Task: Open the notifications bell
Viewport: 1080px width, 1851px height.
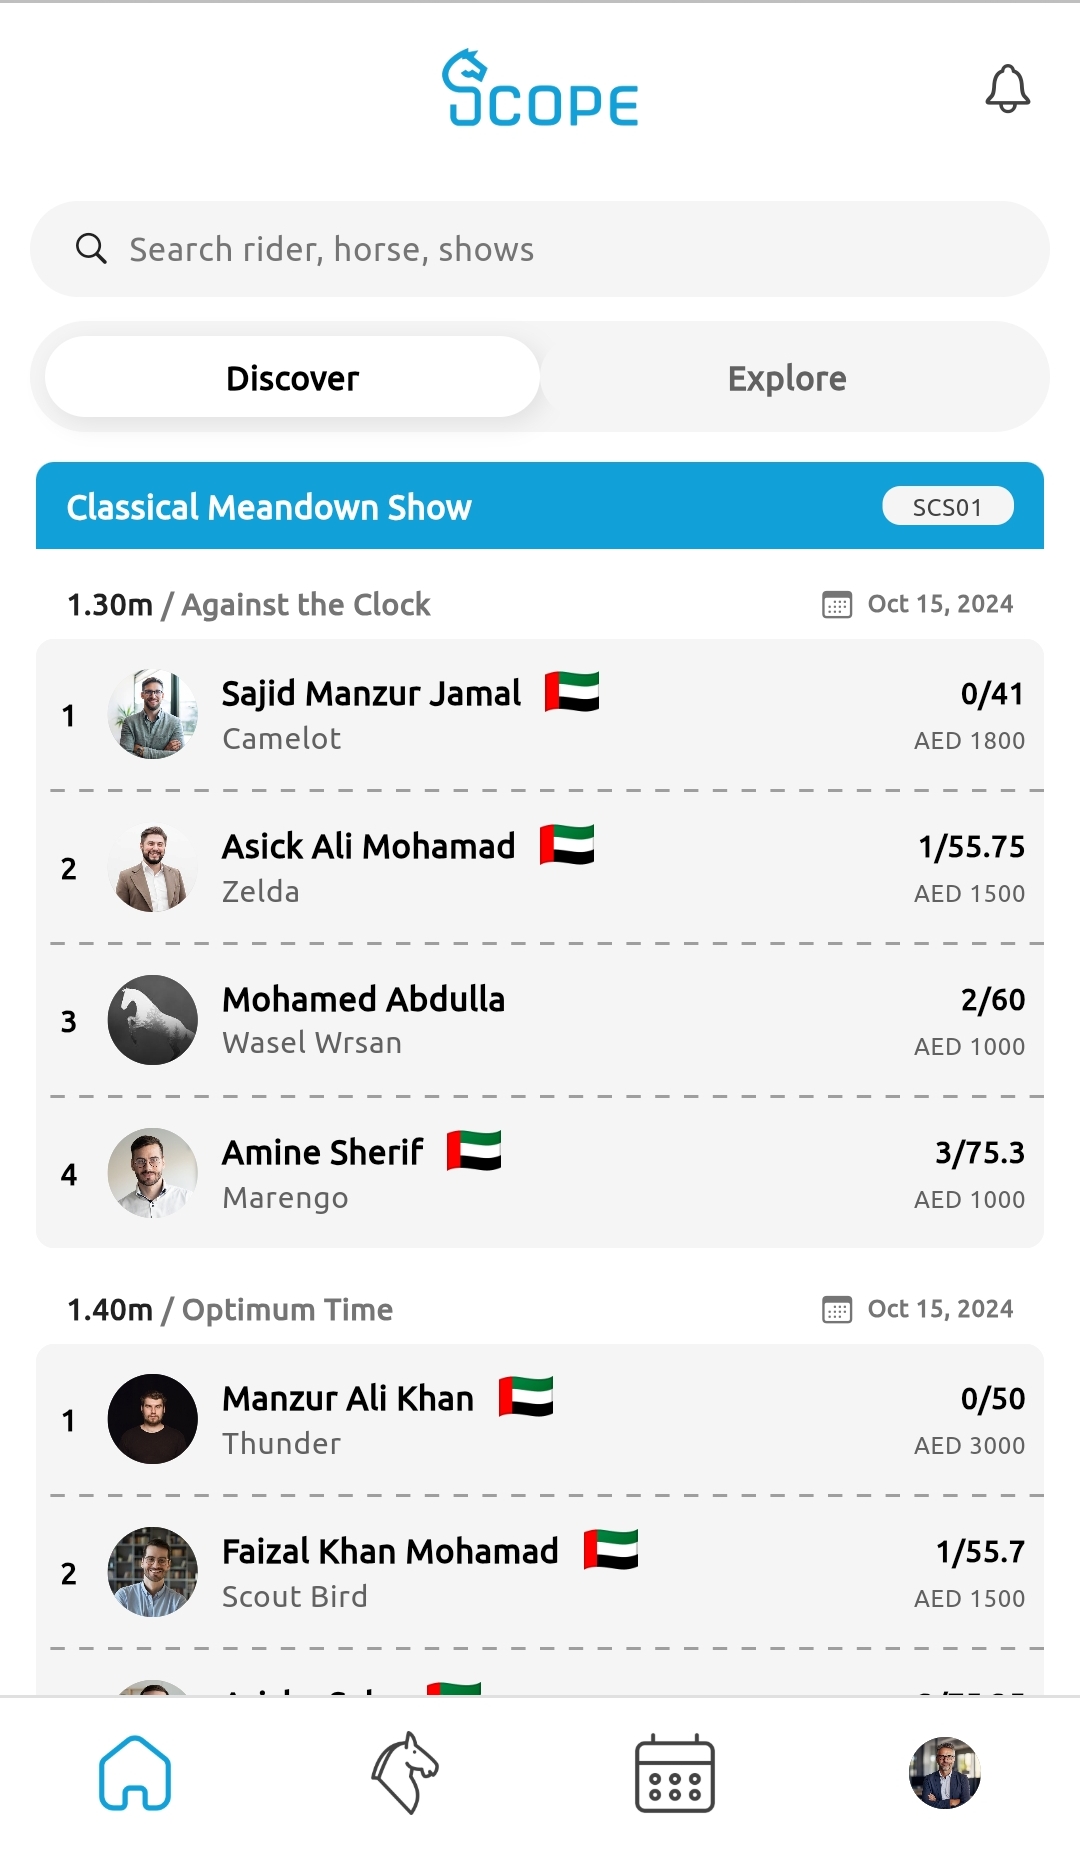Action: (1007, 89)
